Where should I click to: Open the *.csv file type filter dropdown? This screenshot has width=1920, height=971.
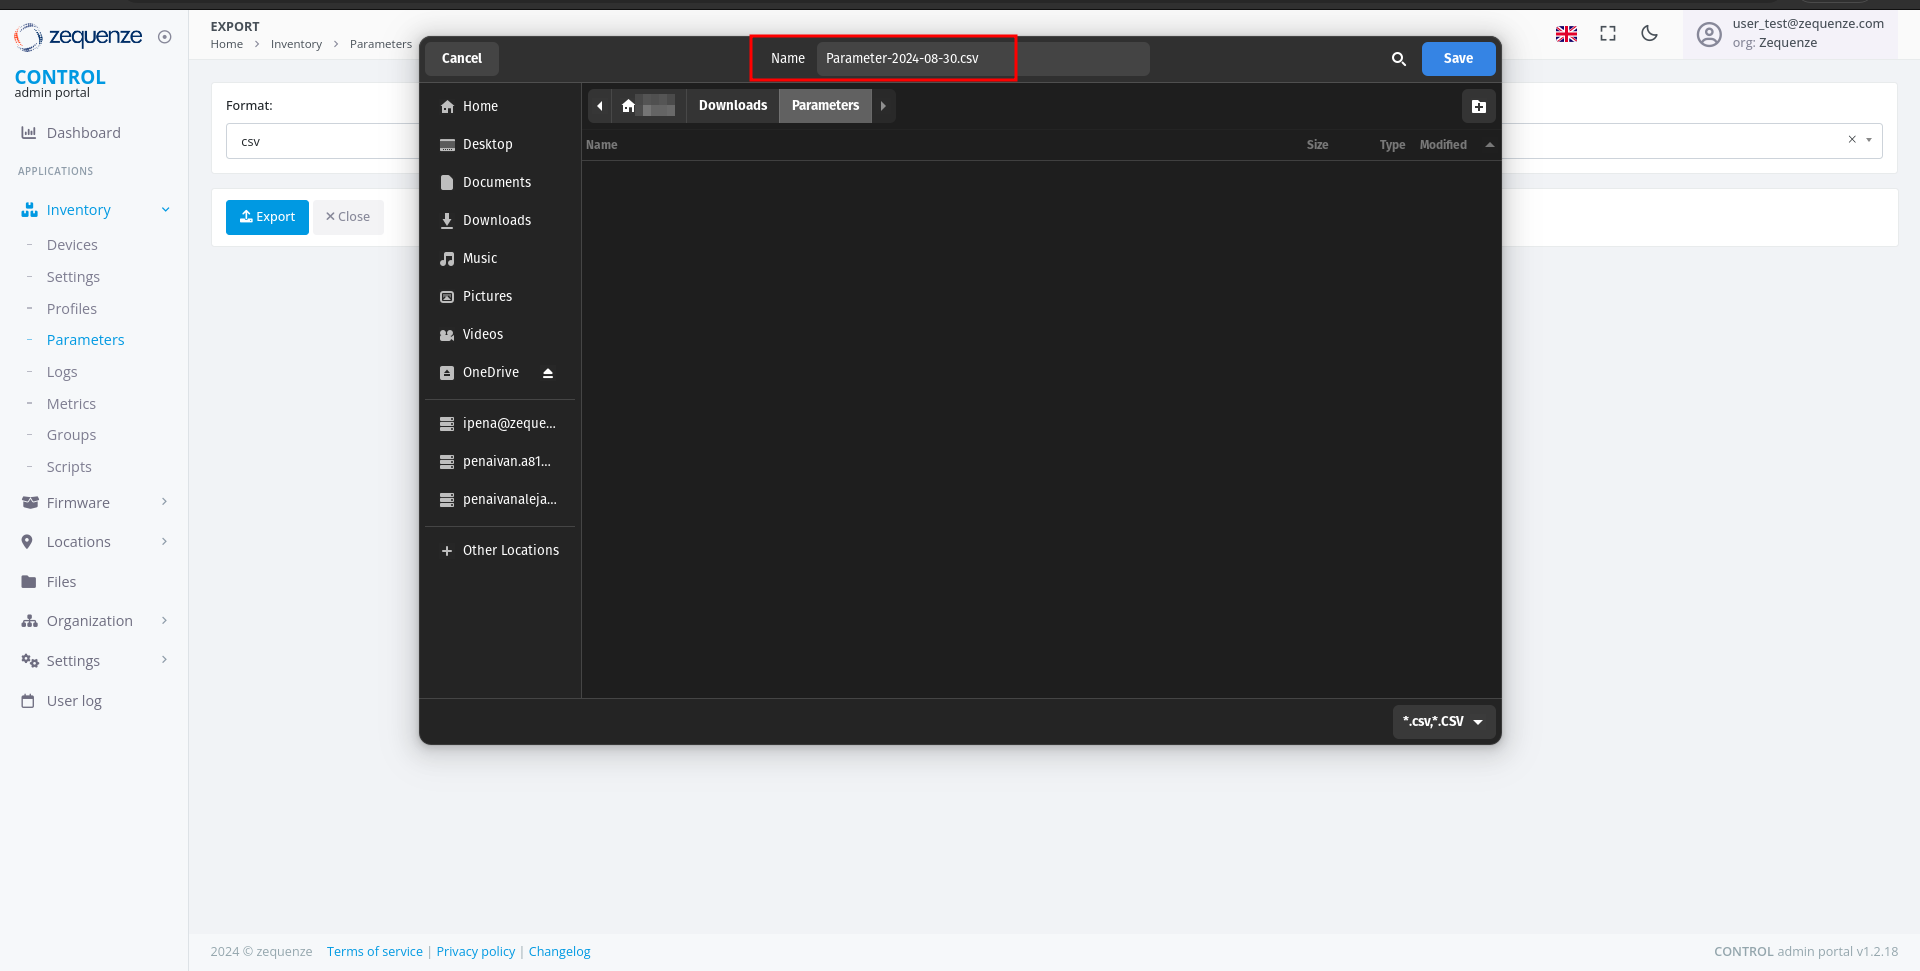coord(1443,721)
